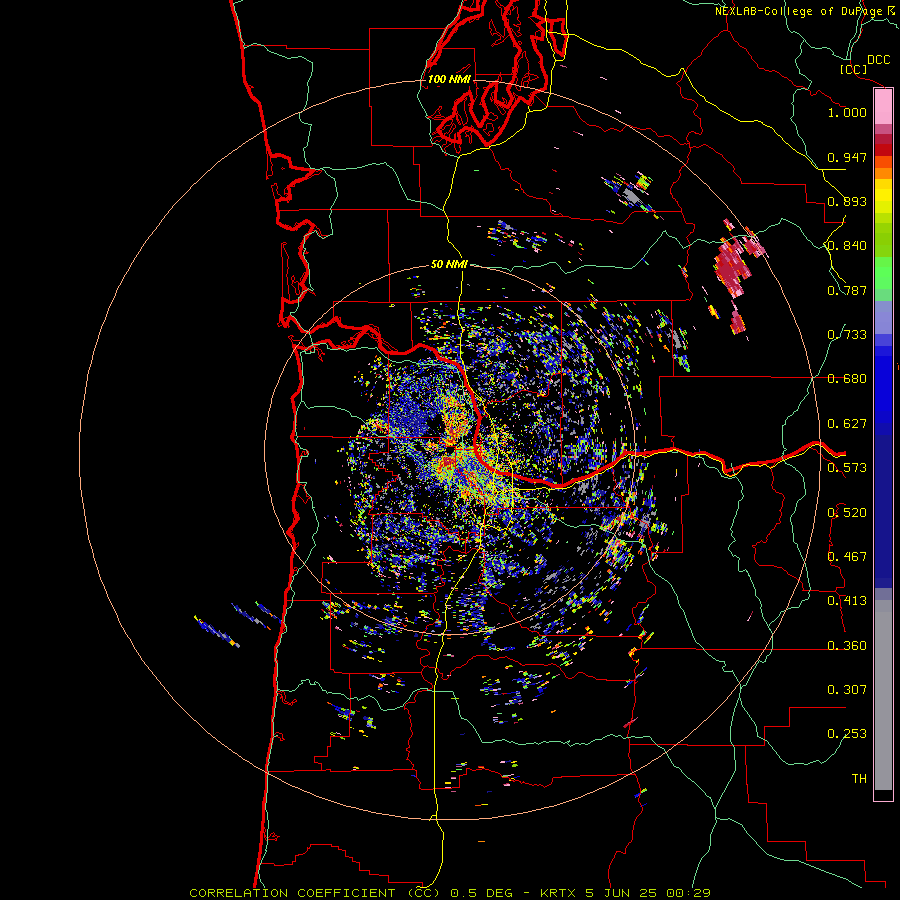Click the gray lower segment of color bar
The image size is (900, 900).
tap(883, 695)
